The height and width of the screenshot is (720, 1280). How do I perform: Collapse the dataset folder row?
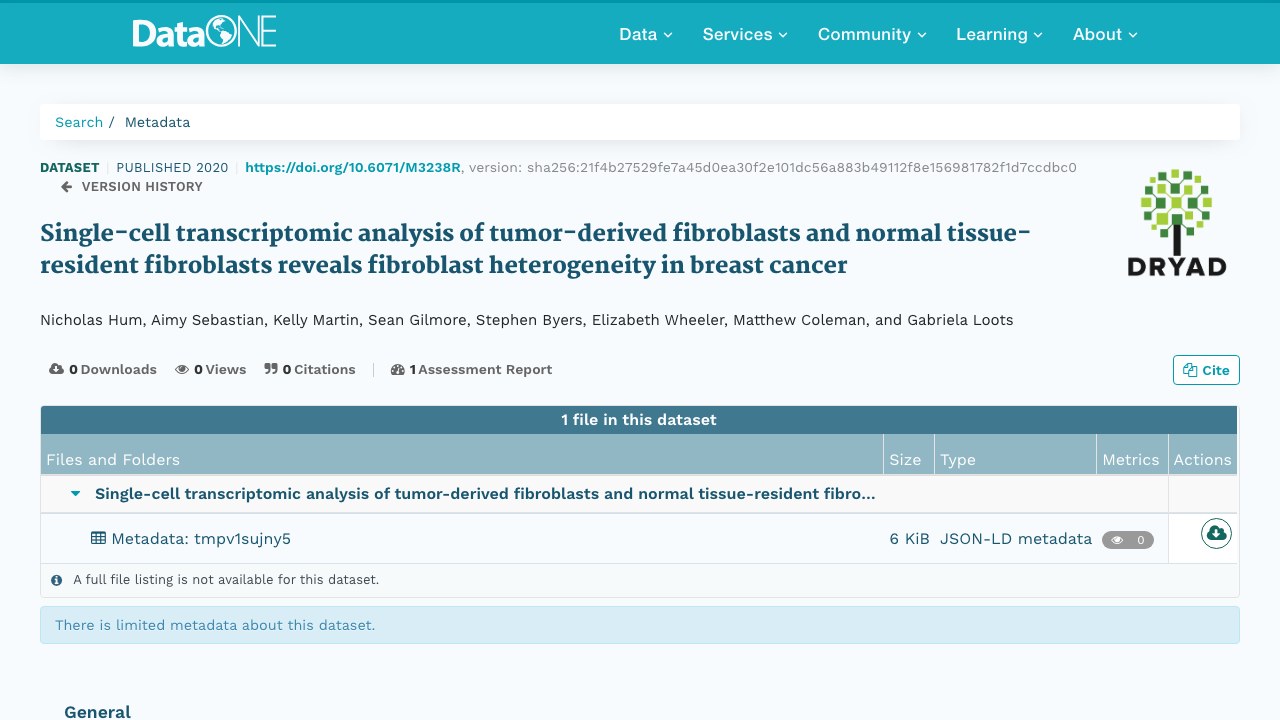coord(75,493)
